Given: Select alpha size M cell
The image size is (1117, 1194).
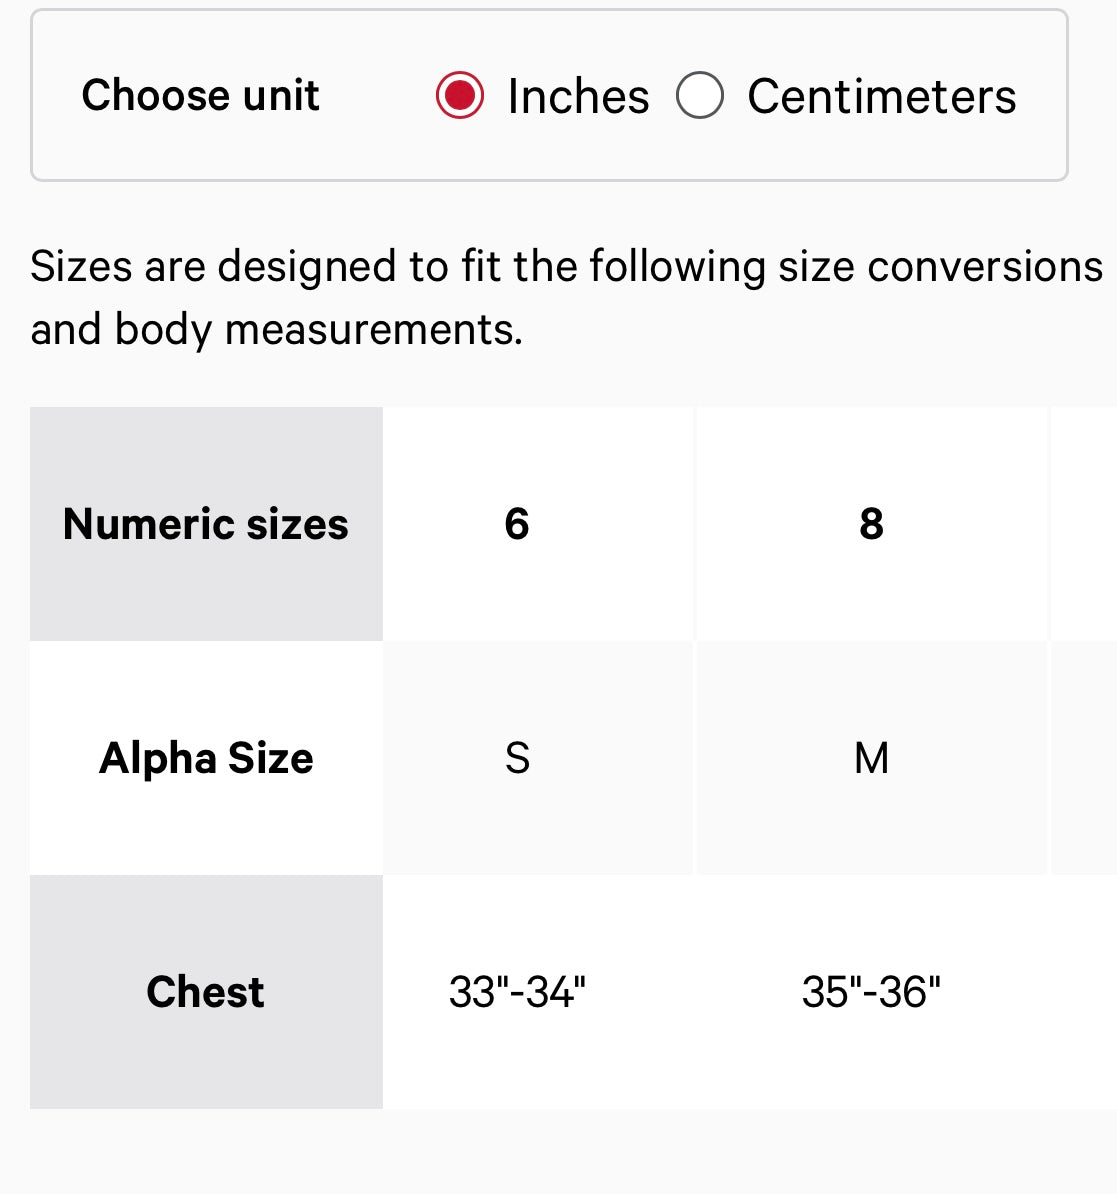Looking at the screenshot, I should click(x=871, y=758).
